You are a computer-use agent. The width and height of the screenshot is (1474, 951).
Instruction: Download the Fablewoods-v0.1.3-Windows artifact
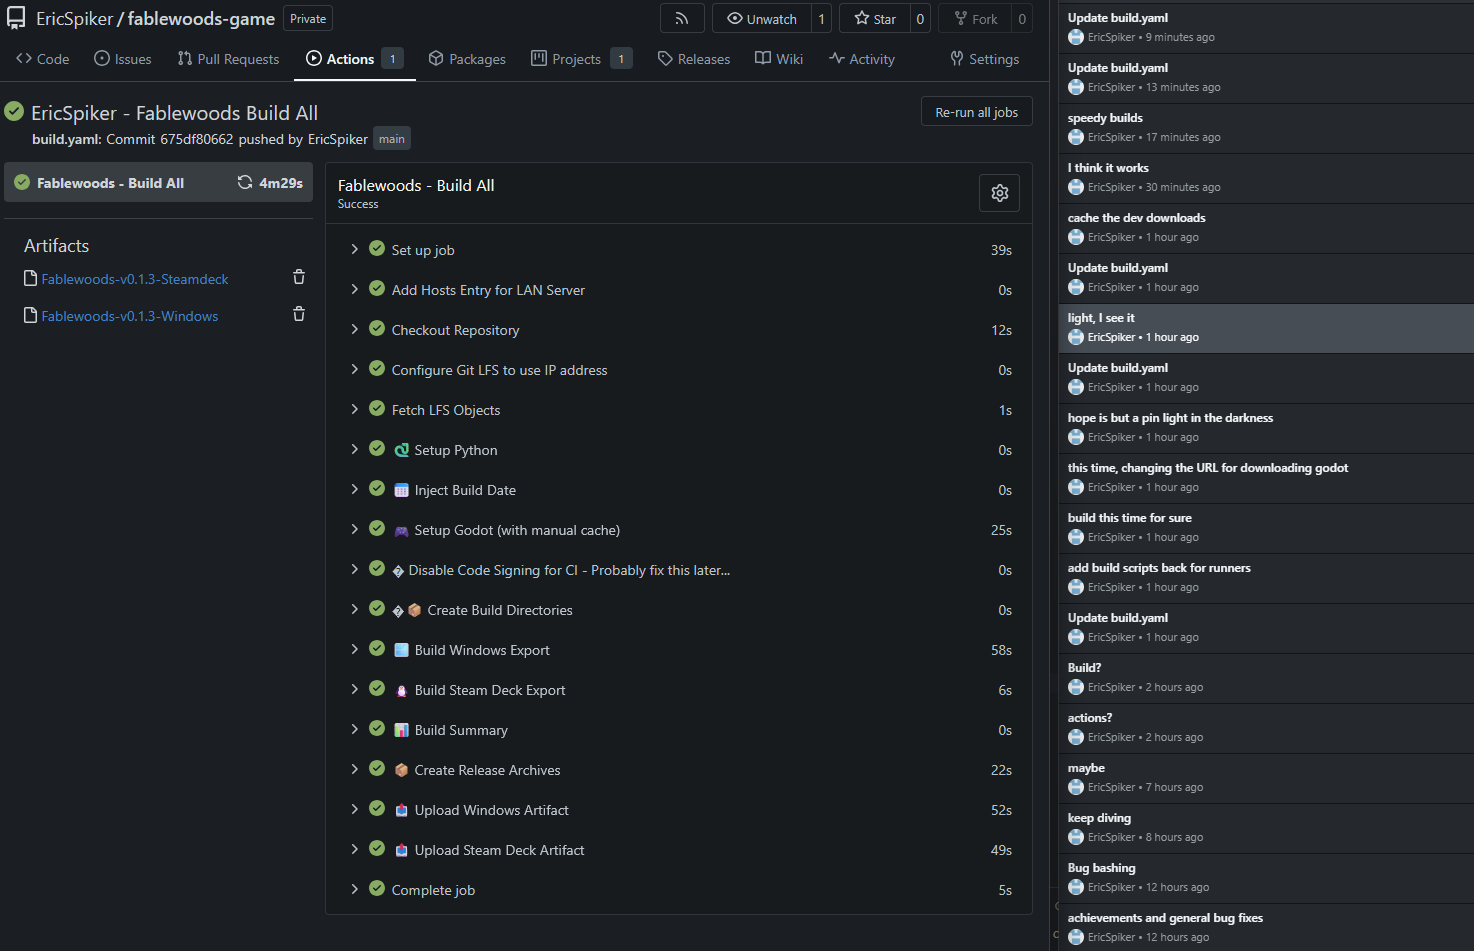tap(129, 316)
